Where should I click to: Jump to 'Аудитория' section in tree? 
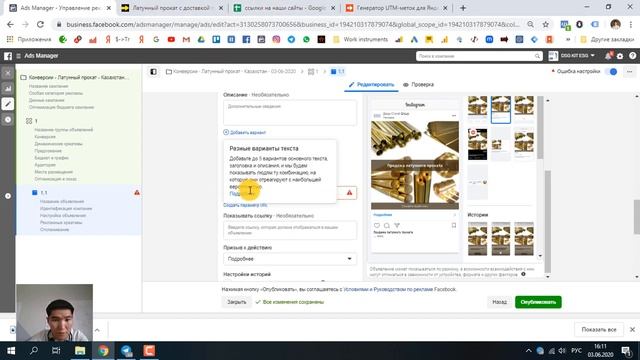(x=45, y=165)
